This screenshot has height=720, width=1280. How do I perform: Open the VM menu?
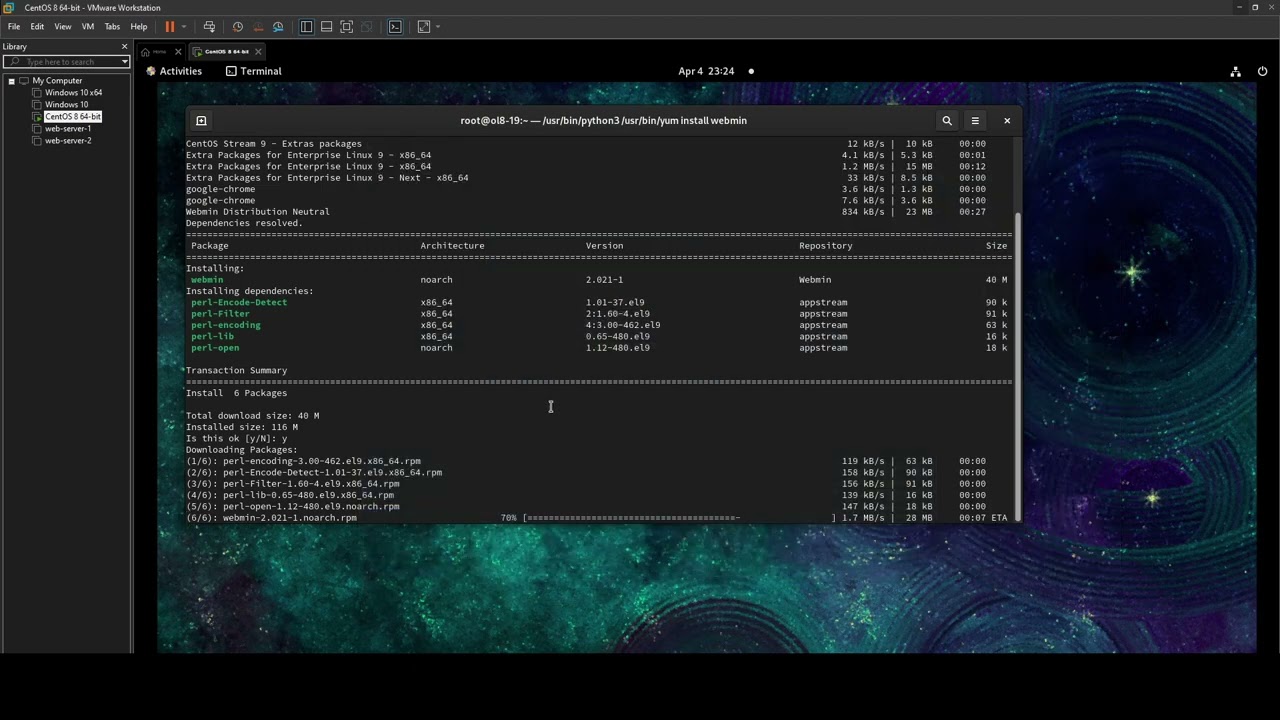pyautogui.click(x=87, y=27)
